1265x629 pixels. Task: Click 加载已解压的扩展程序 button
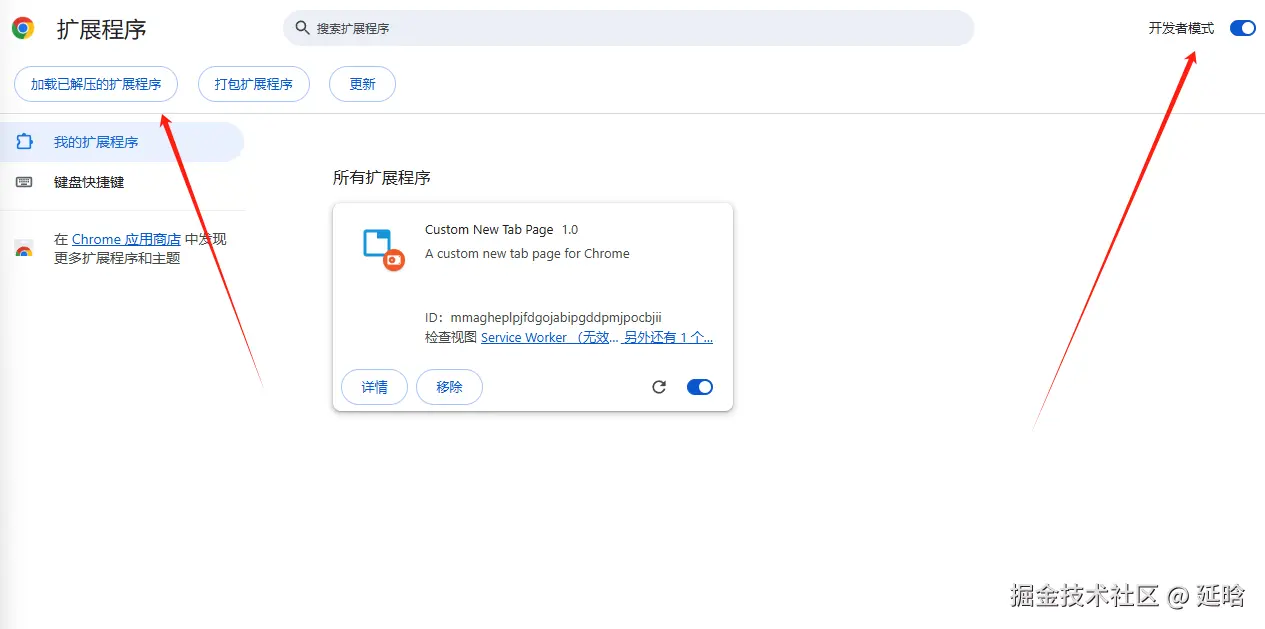(96, 84)
